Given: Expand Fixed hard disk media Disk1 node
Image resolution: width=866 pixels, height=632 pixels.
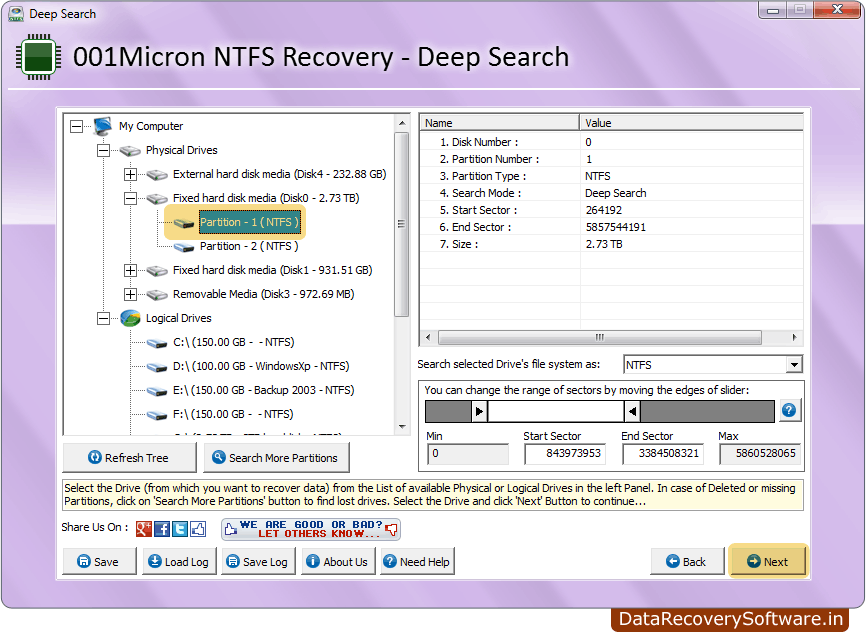Looking at the screenshot, I should (130, 270).
